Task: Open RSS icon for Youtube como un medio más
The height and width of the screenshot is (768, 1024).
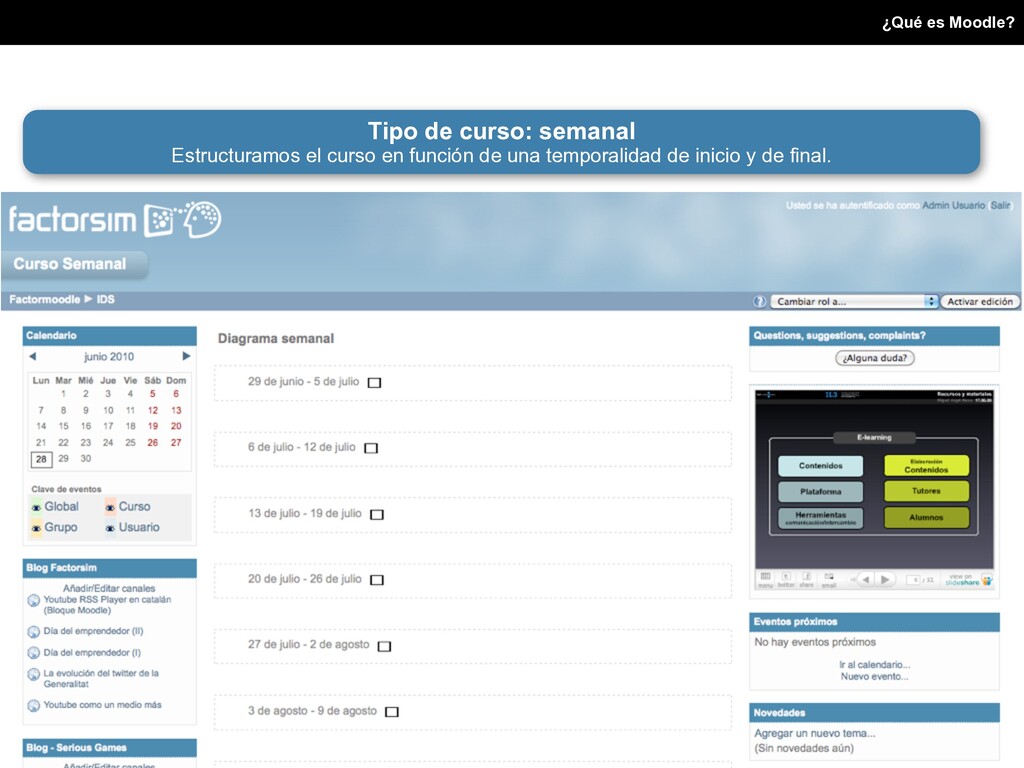Action: (x=34, y=705)
